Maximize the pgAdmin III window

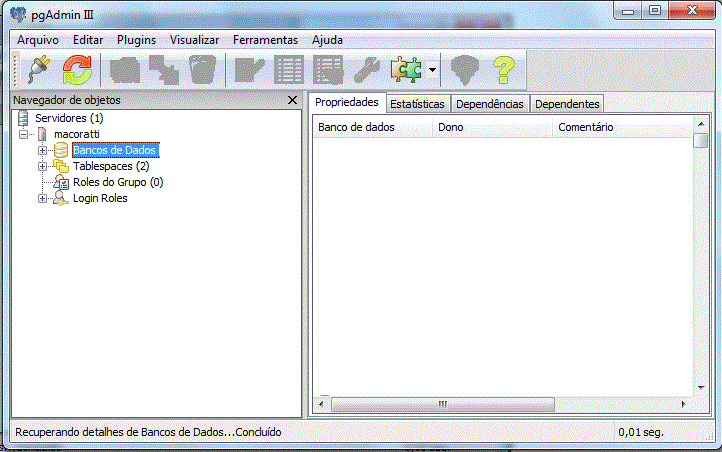(x=655, y=11)
